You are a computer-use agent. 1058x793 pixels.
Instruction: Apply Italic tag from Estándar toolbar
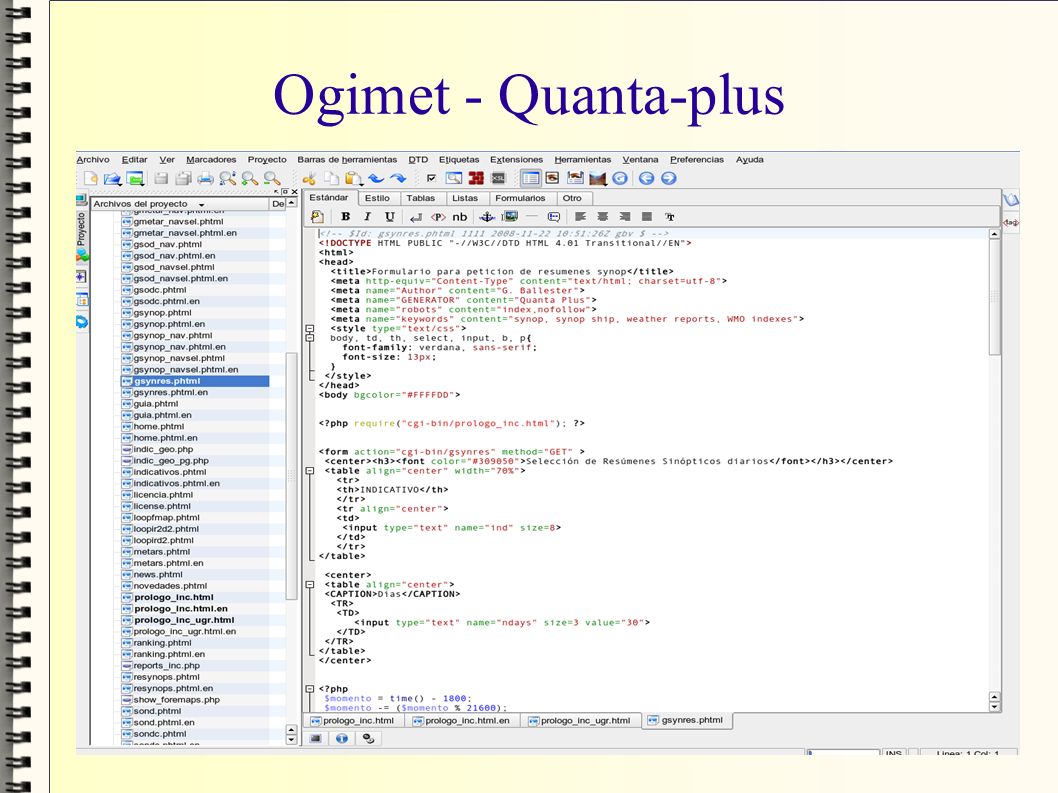coord(368,217)
